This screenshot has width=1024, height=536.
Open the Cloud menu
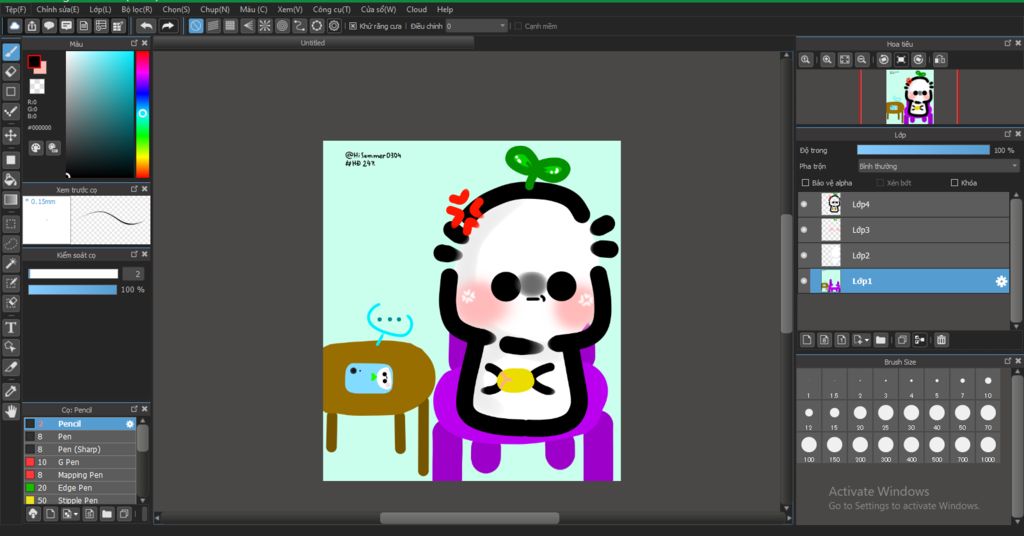417,9
